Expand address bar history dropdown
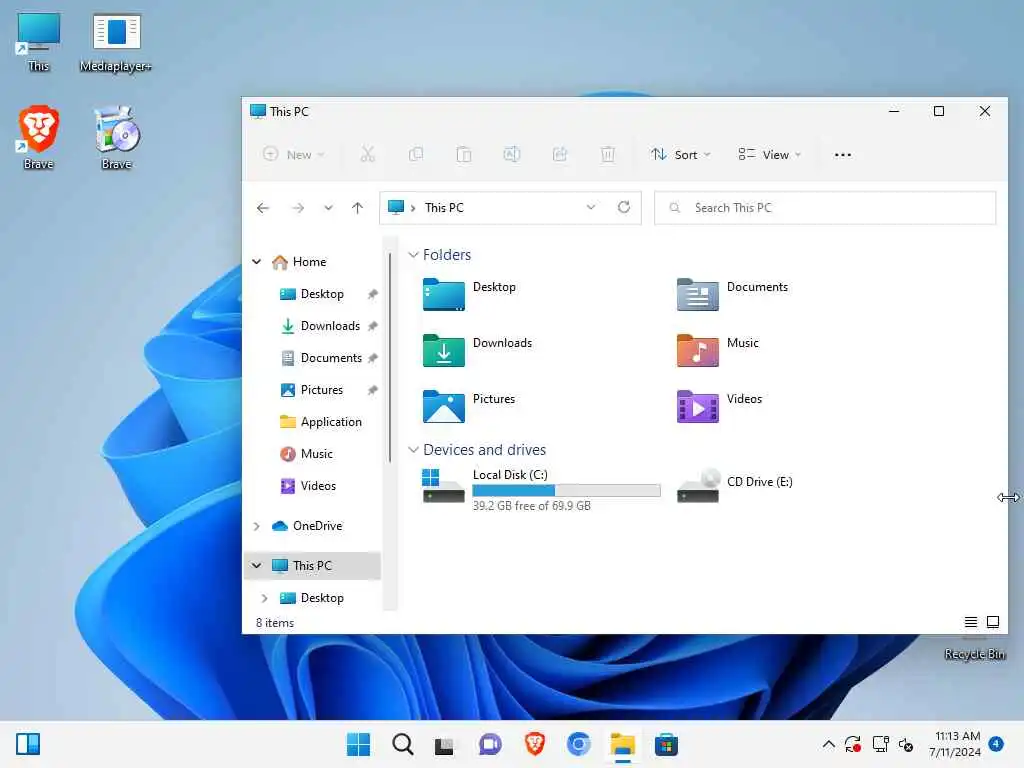The width and height of the screenshot is (1024, 768). tap(590, 207)
